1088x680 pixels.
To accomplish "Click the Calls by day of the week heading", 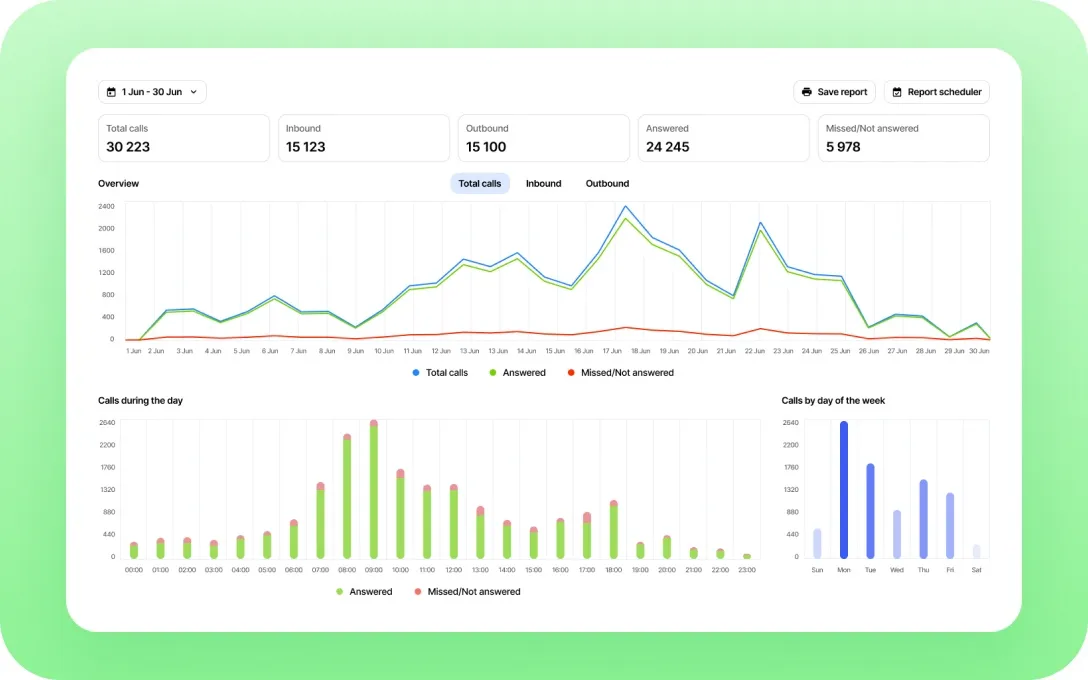I will pyautogui.click(x=833, y=400).
